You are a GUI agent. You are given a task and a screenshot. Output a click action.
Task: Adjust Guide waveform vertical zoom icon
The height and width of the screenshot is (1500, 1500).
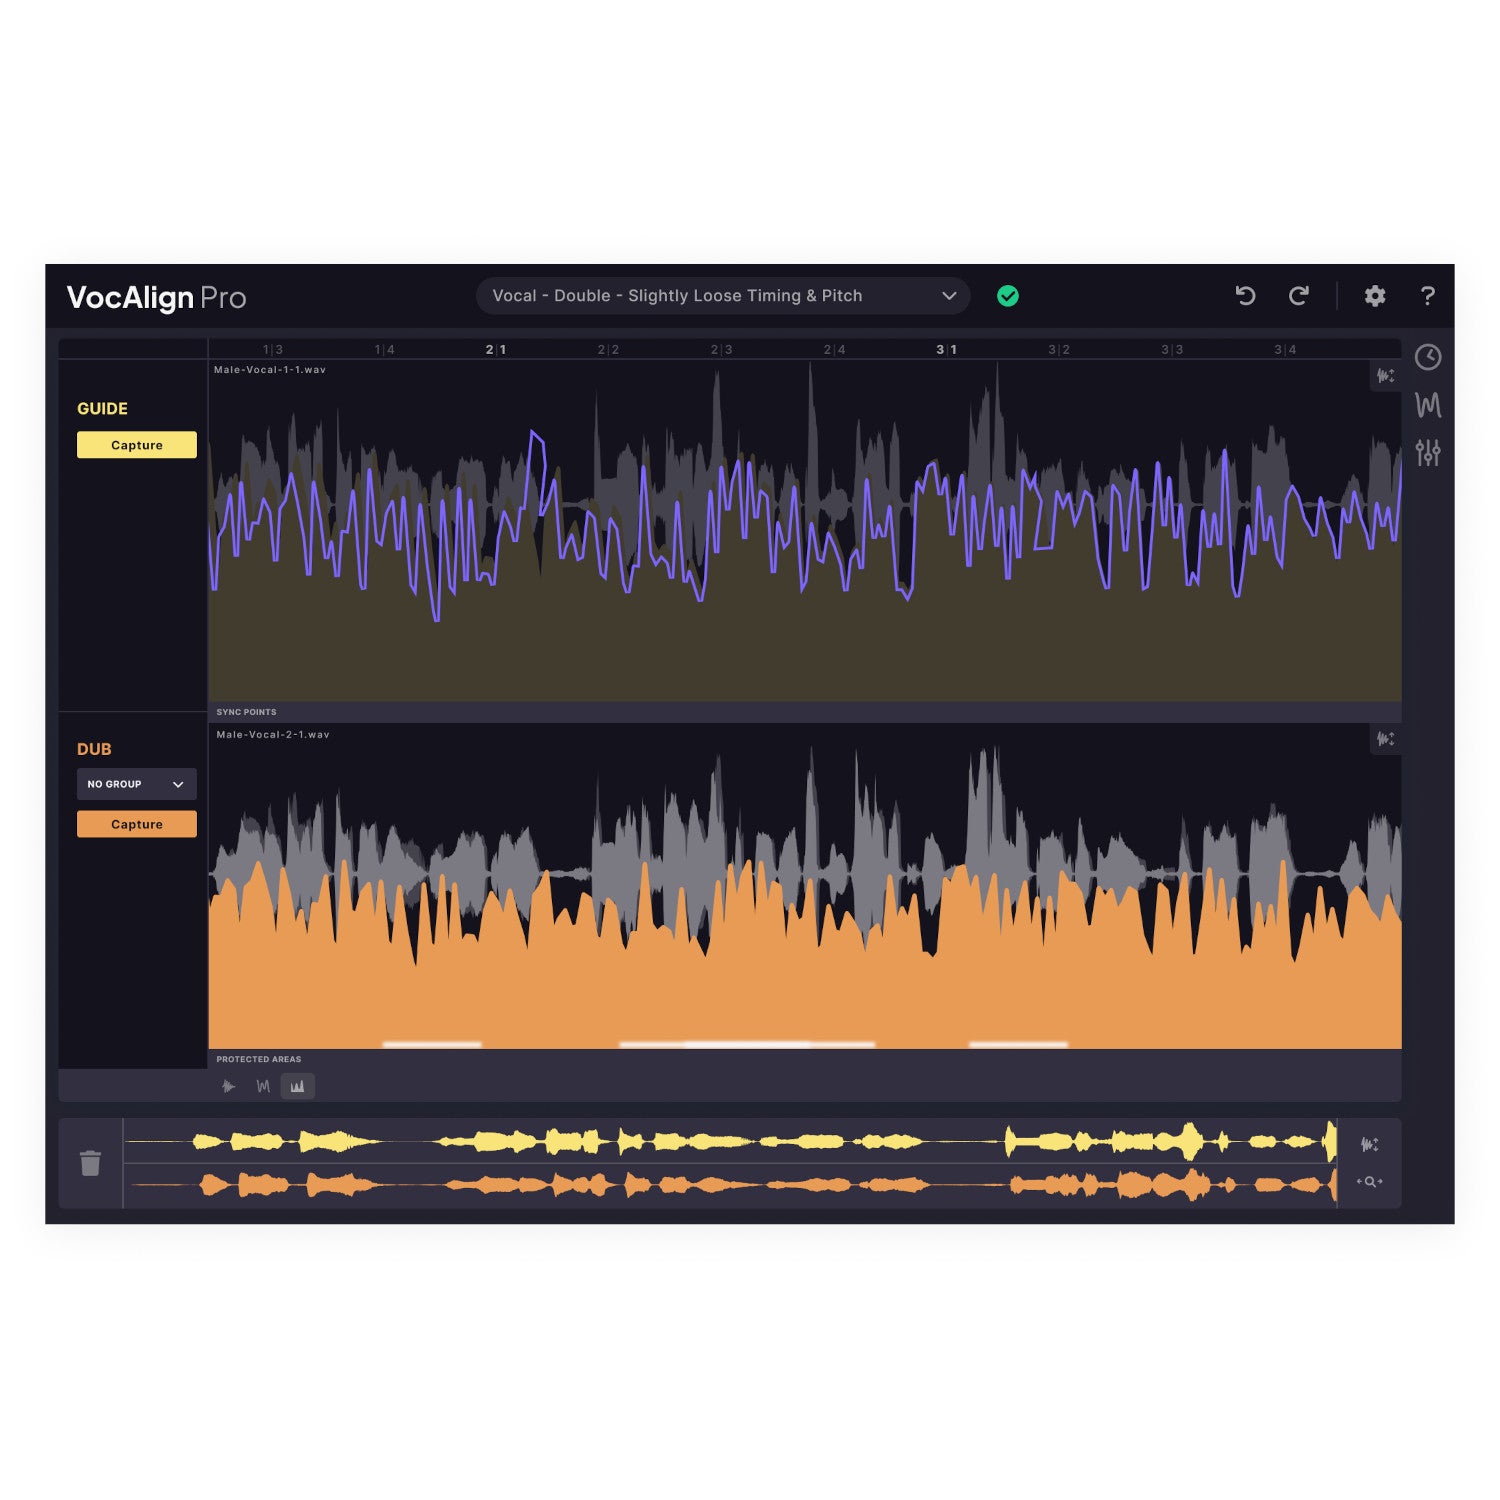1385,376
